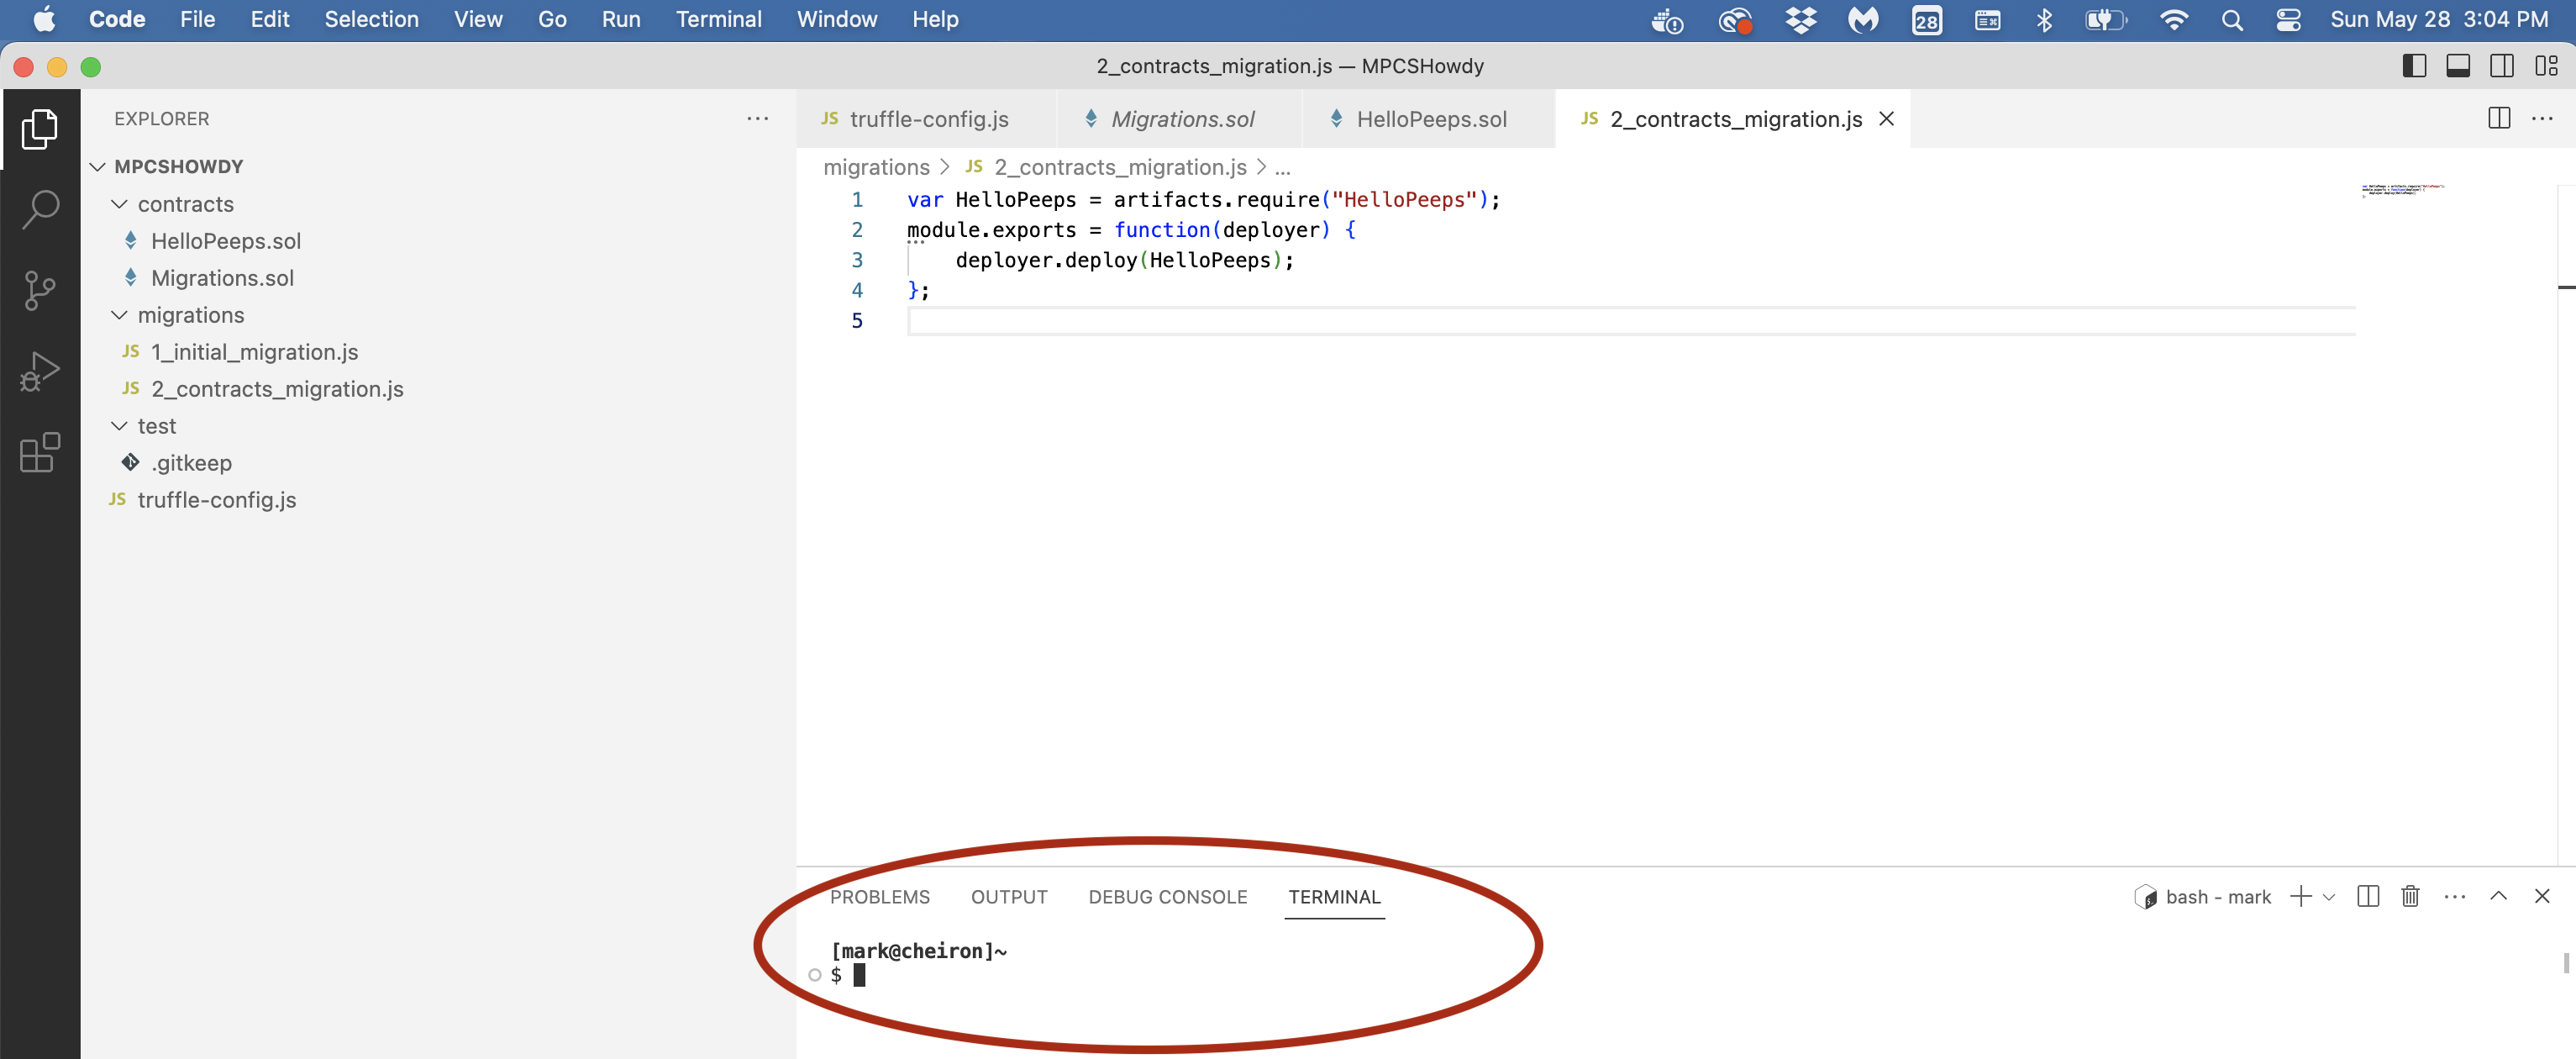This screenshot has height=1059, width=2576.
Task: Create a new terminal with plus icon
Action: click(2300, 896)
